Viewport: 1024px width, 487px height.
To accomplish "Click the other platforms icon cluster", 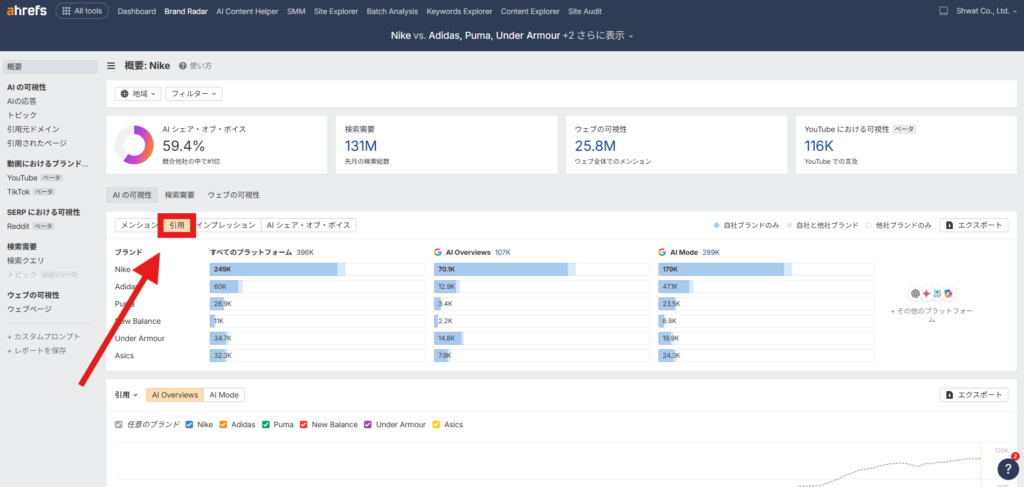I will click(x=932, y=293).
